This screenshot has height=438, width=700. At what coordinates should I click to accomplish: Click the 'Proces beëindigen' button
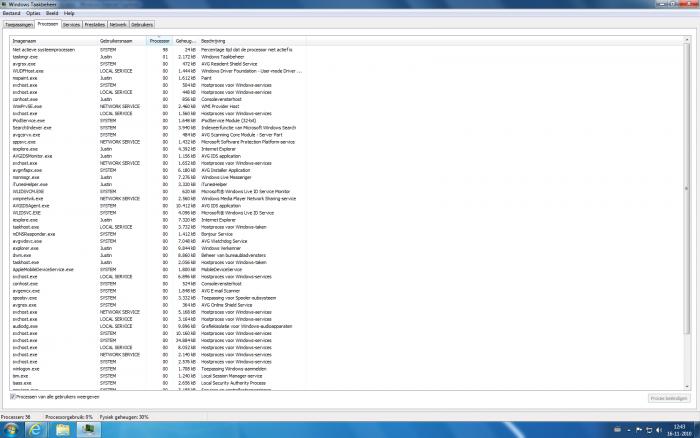(x=669, y=398)
